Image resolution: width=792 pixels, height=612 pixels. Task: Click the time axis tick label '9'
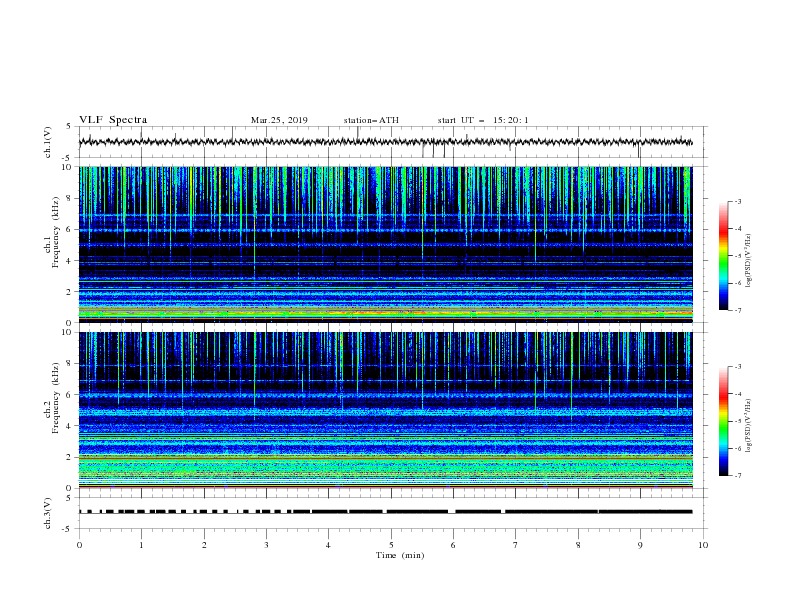point(640,545)
